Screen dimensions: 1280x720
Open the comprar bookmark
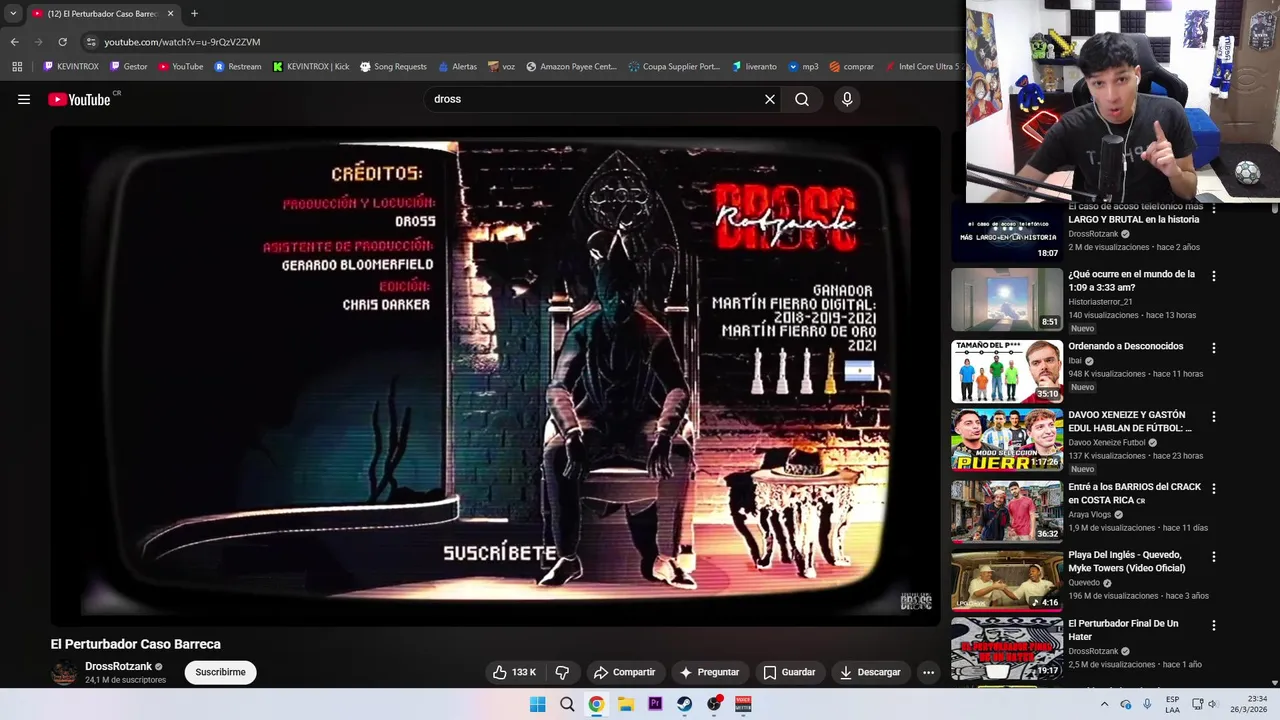tap(851, 67)
